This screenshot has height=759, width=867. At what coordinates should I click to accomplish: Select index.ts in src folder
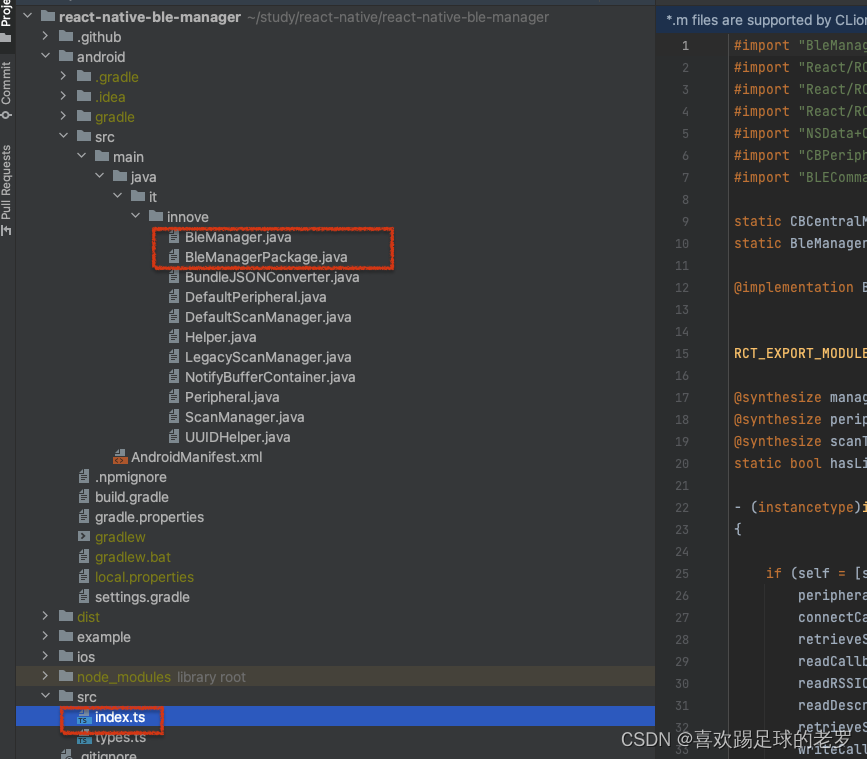coord(120,717)
